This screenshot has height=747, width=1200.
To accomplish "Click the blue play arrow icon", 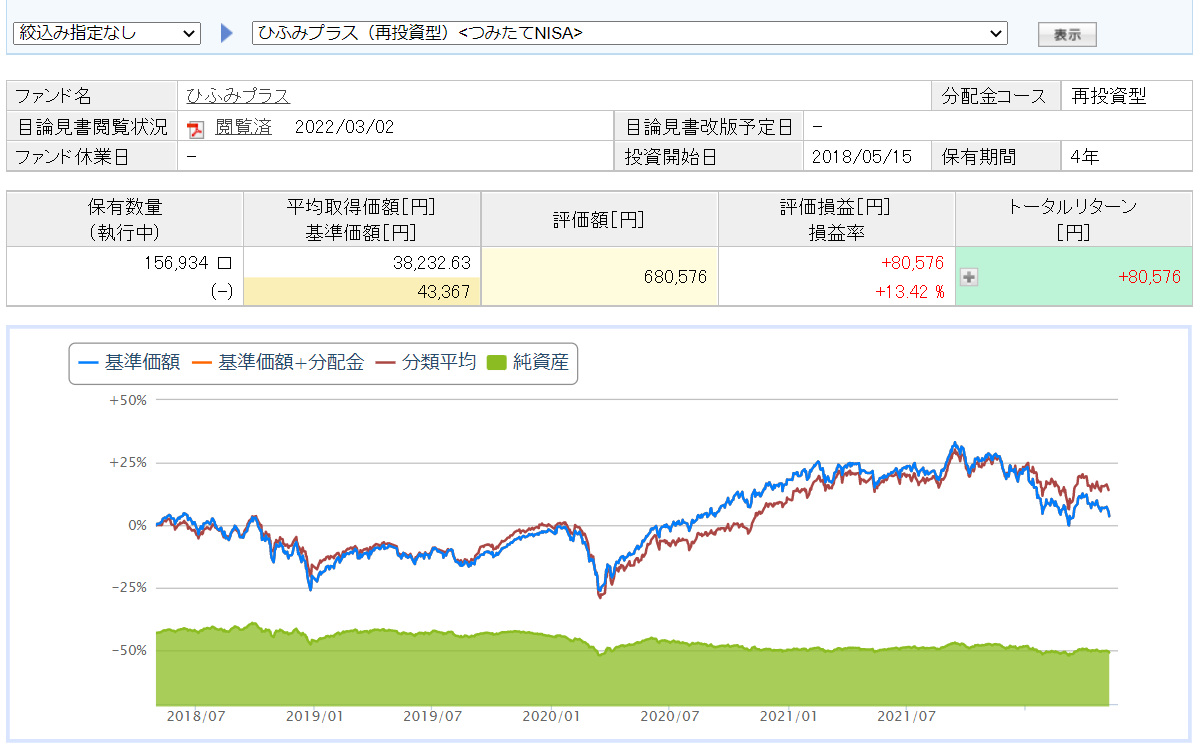I will point(226,34).
